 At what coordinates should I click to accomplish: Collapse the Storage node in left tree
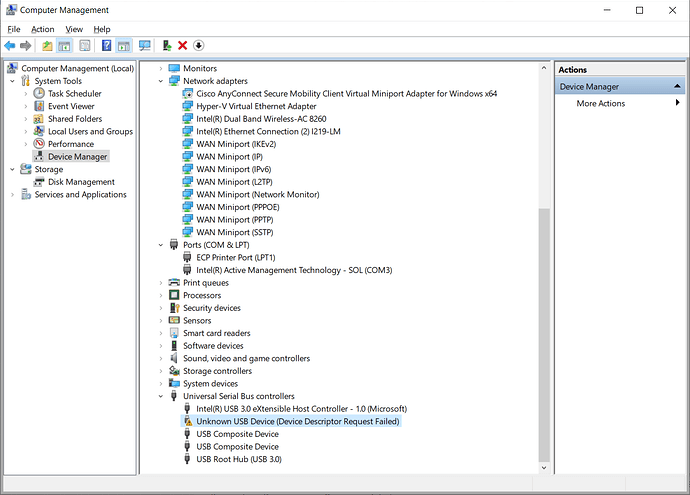click(12, 169)
